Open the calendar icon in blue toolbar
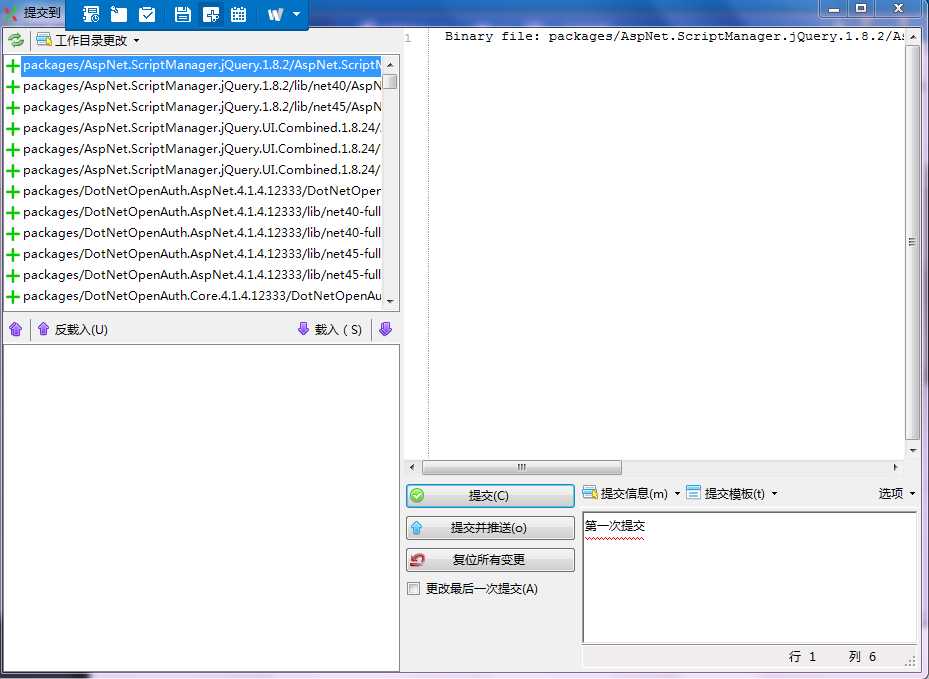 (239, 14)
